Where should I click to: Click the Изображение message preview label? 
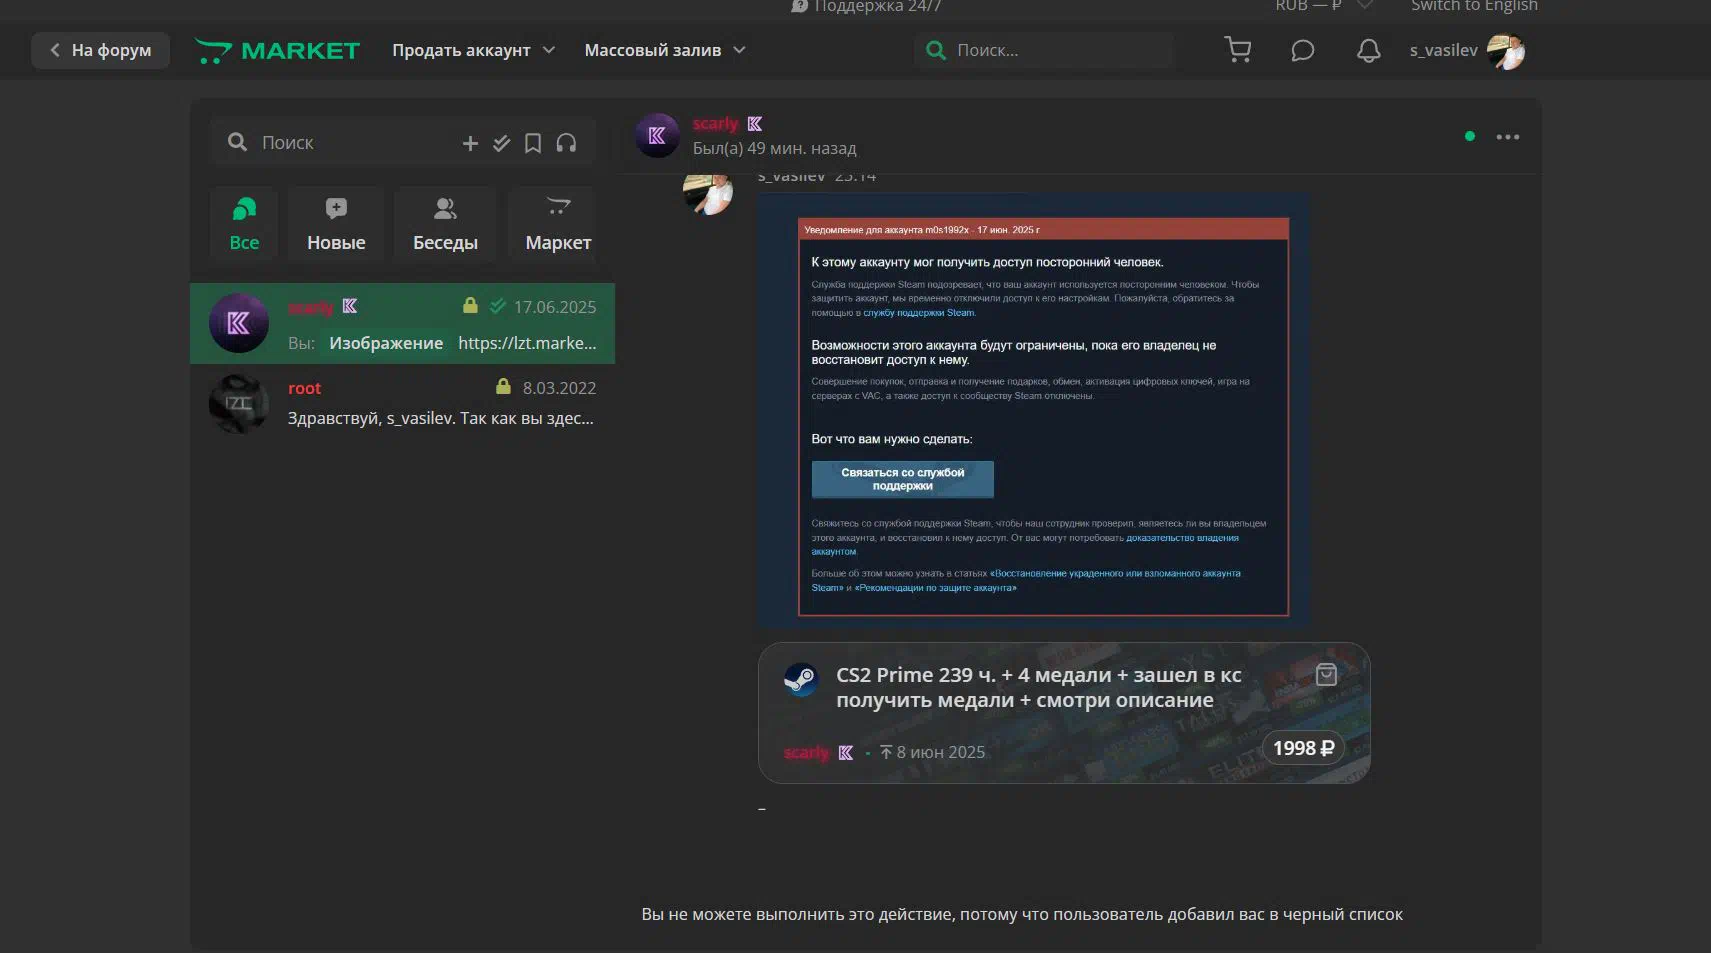coord(386,343)
